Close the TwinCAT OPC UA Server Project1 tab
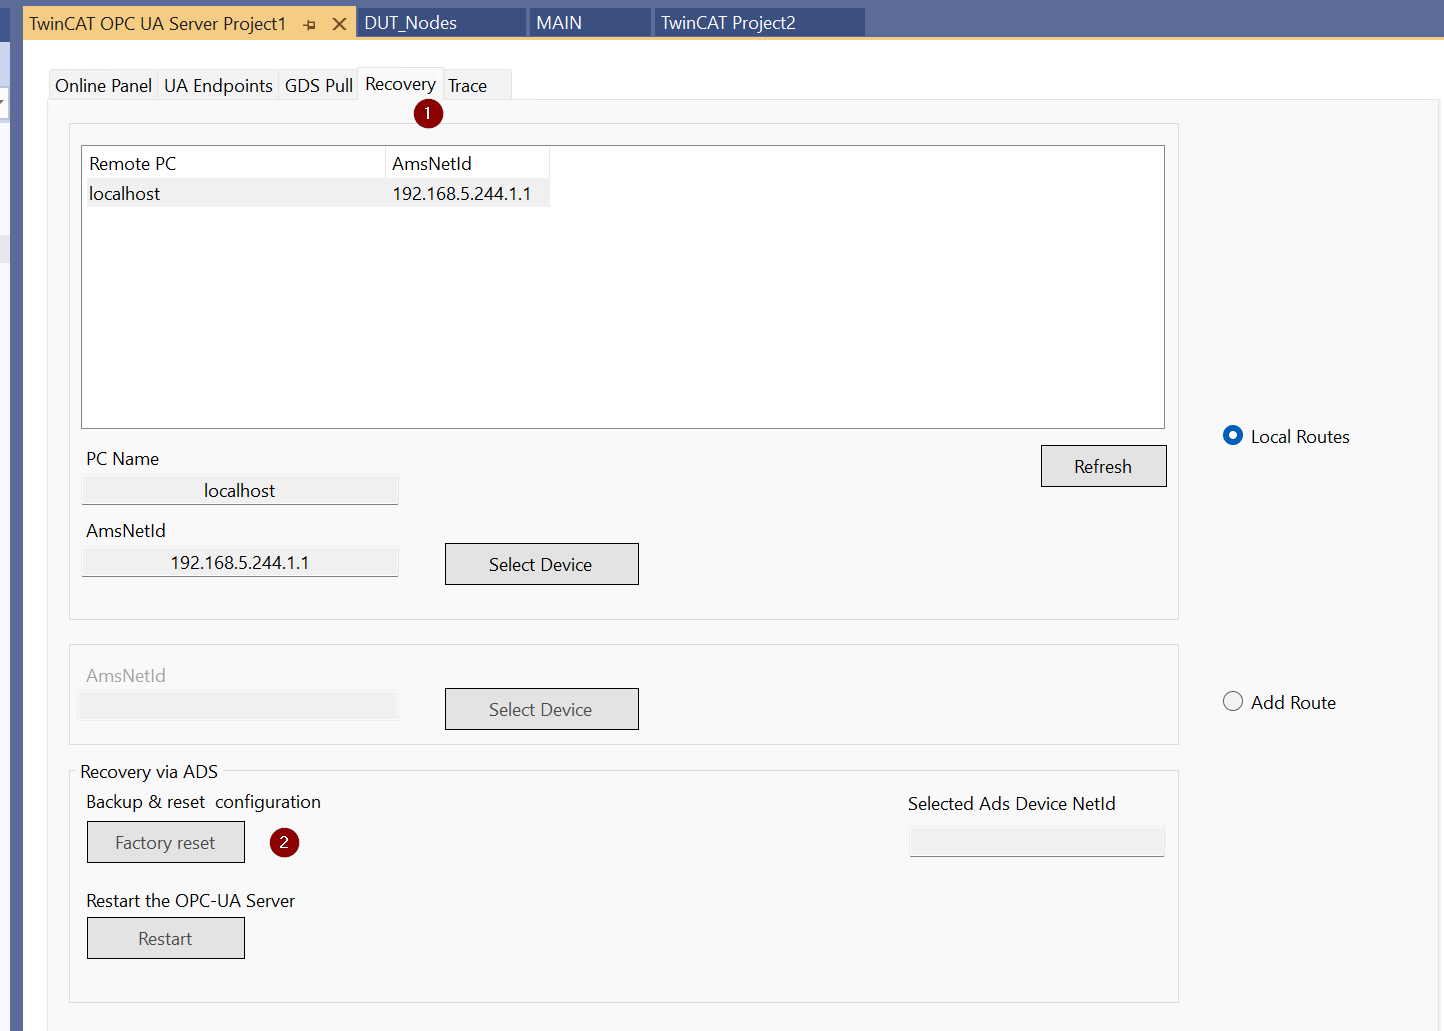The image size is (1444, 1031). pos(340,24)
